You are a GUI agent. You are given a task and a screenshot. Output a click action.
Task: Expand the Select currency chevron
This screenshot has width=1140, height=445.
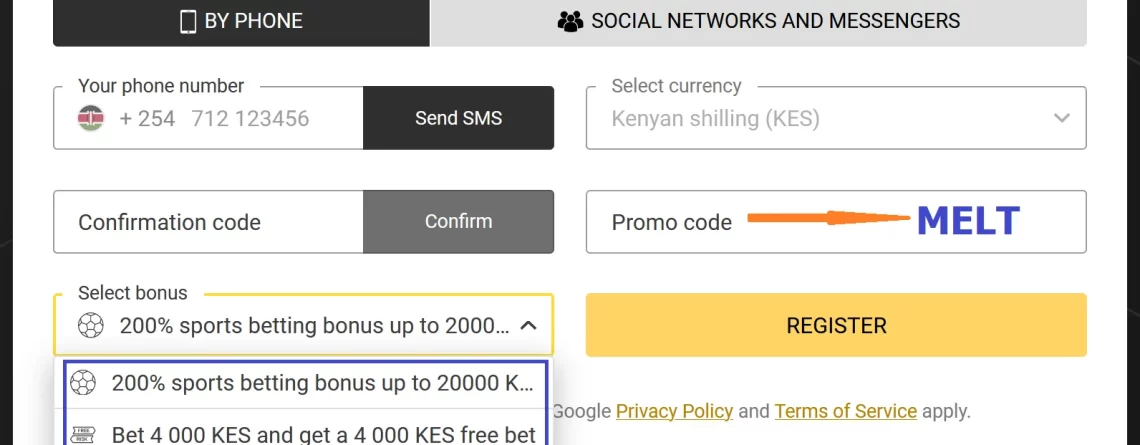pos(1061,118)
